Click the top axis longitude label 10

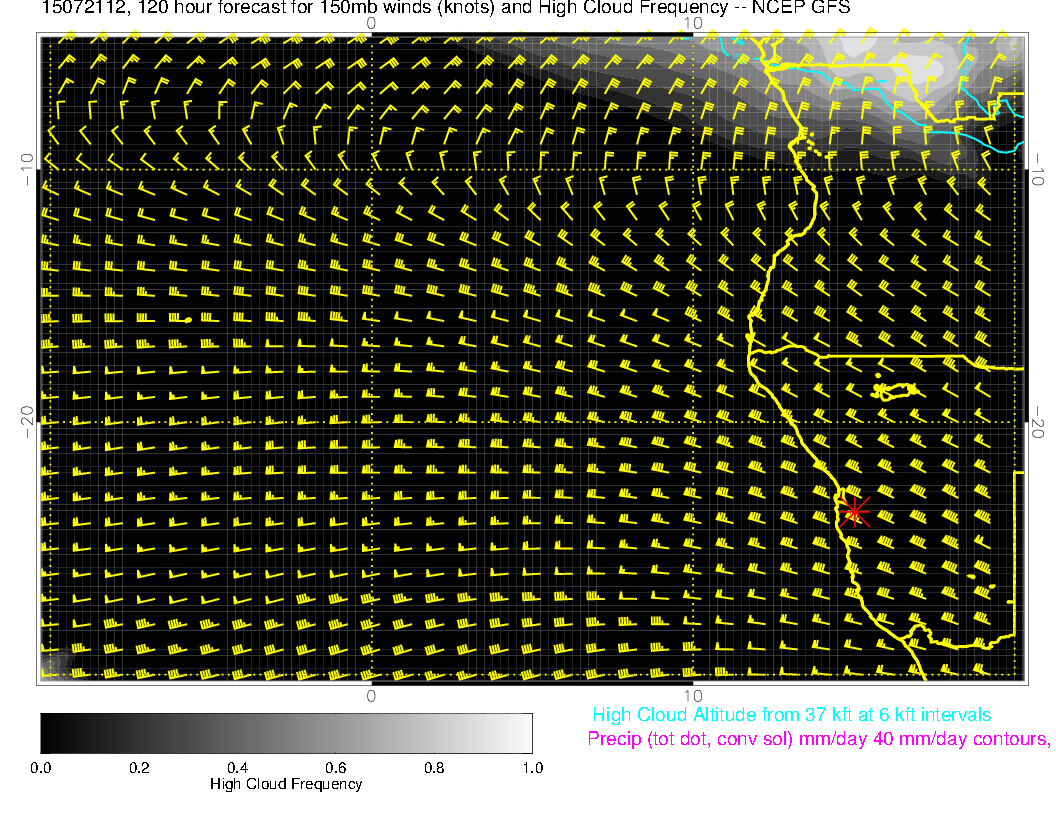pyautogui.click(x=693, y=24)
